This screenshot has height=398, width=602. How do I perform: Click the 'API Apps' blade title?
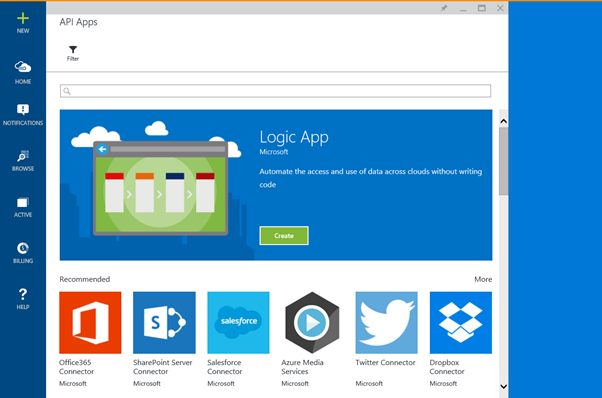(x=78, y=22)
